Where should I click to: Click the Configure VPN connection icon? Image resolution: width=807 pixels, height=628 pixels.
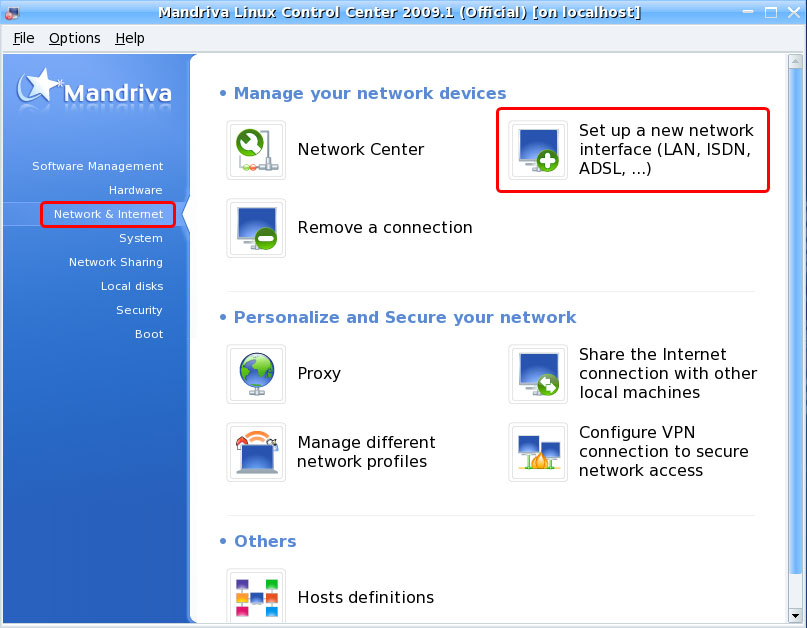coord(538,452)
